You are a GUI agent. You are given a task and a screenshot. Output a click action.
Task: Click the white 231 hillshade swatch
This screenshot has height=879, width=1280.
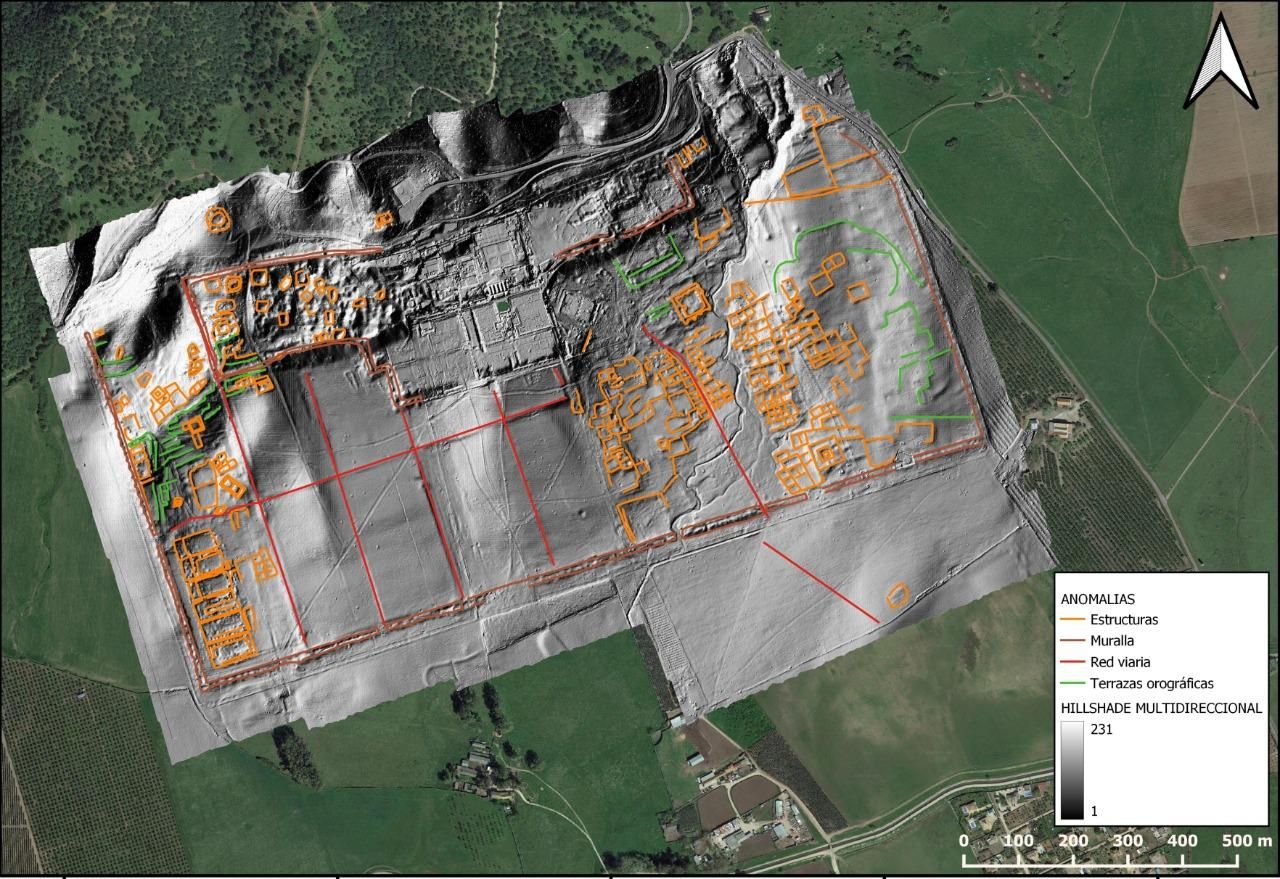click(x=1073, y=728)
